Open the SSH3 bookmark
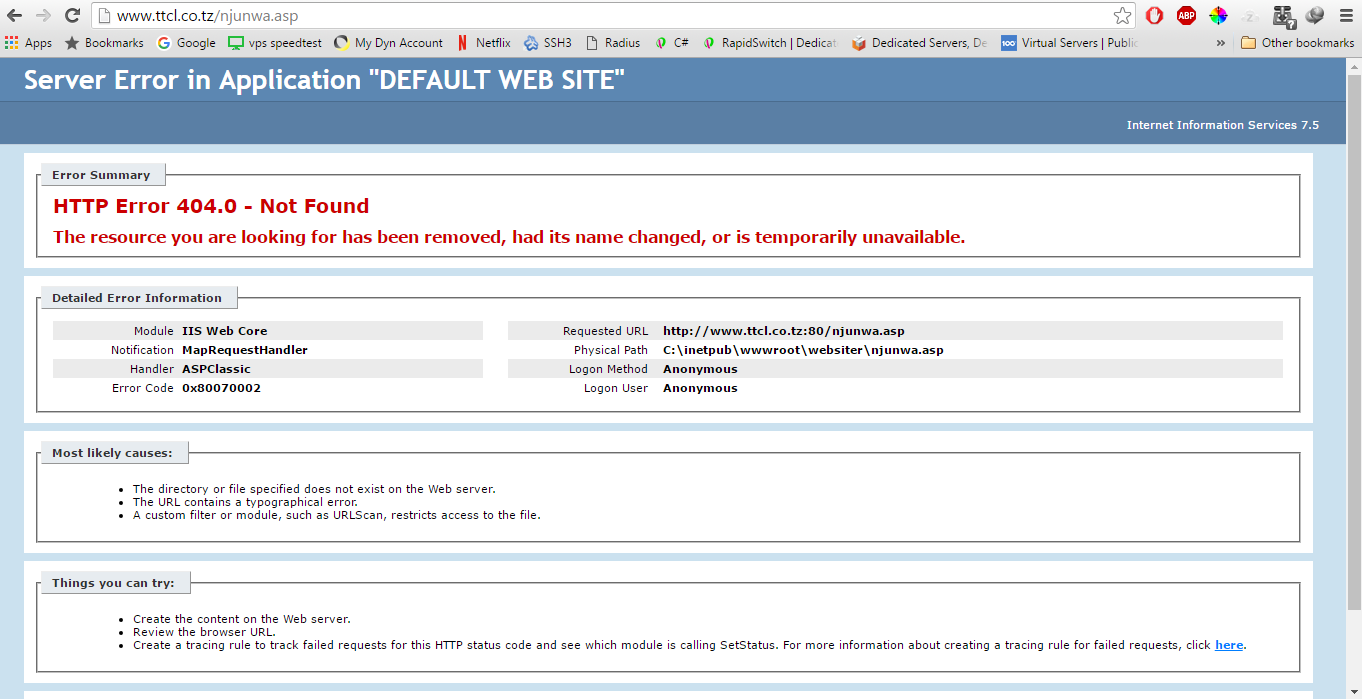Screen dimensions: 1362x699 (548, 43)
